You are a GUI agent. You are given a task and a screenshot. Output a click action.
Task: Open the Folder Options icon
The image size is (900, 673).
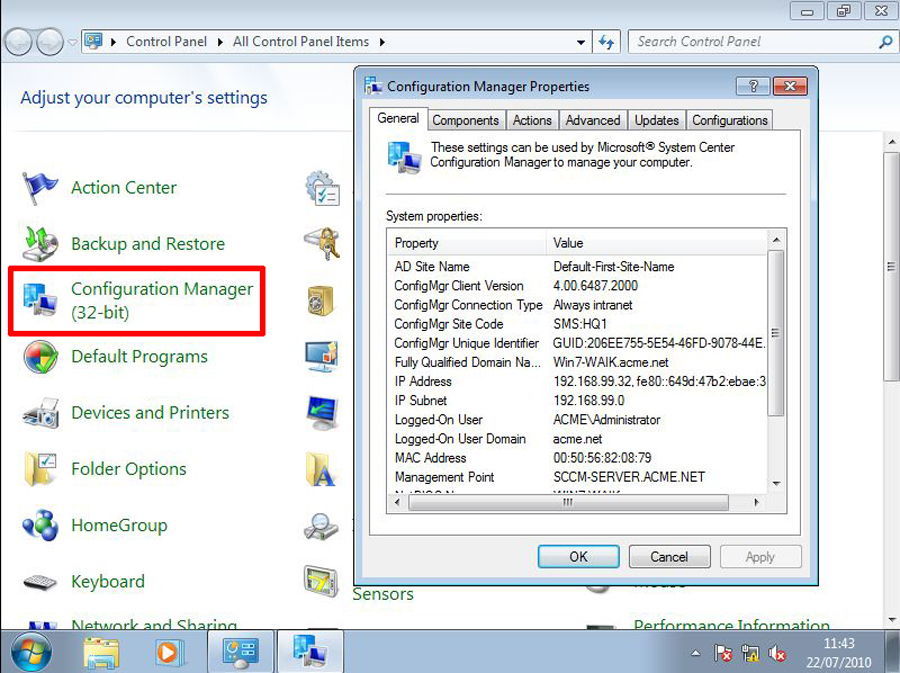(x=40, y=469)
